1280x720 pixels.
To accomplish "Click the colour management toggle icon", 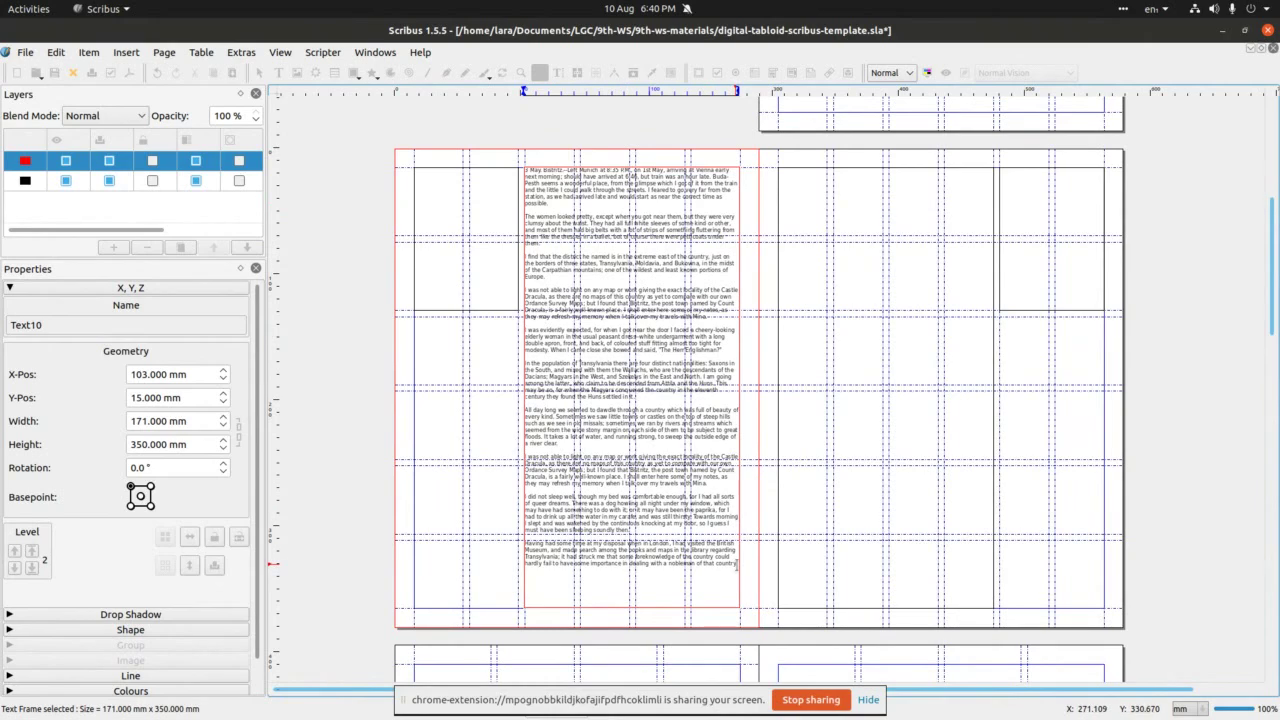I will pyautogui.click(x=927, y=73).
